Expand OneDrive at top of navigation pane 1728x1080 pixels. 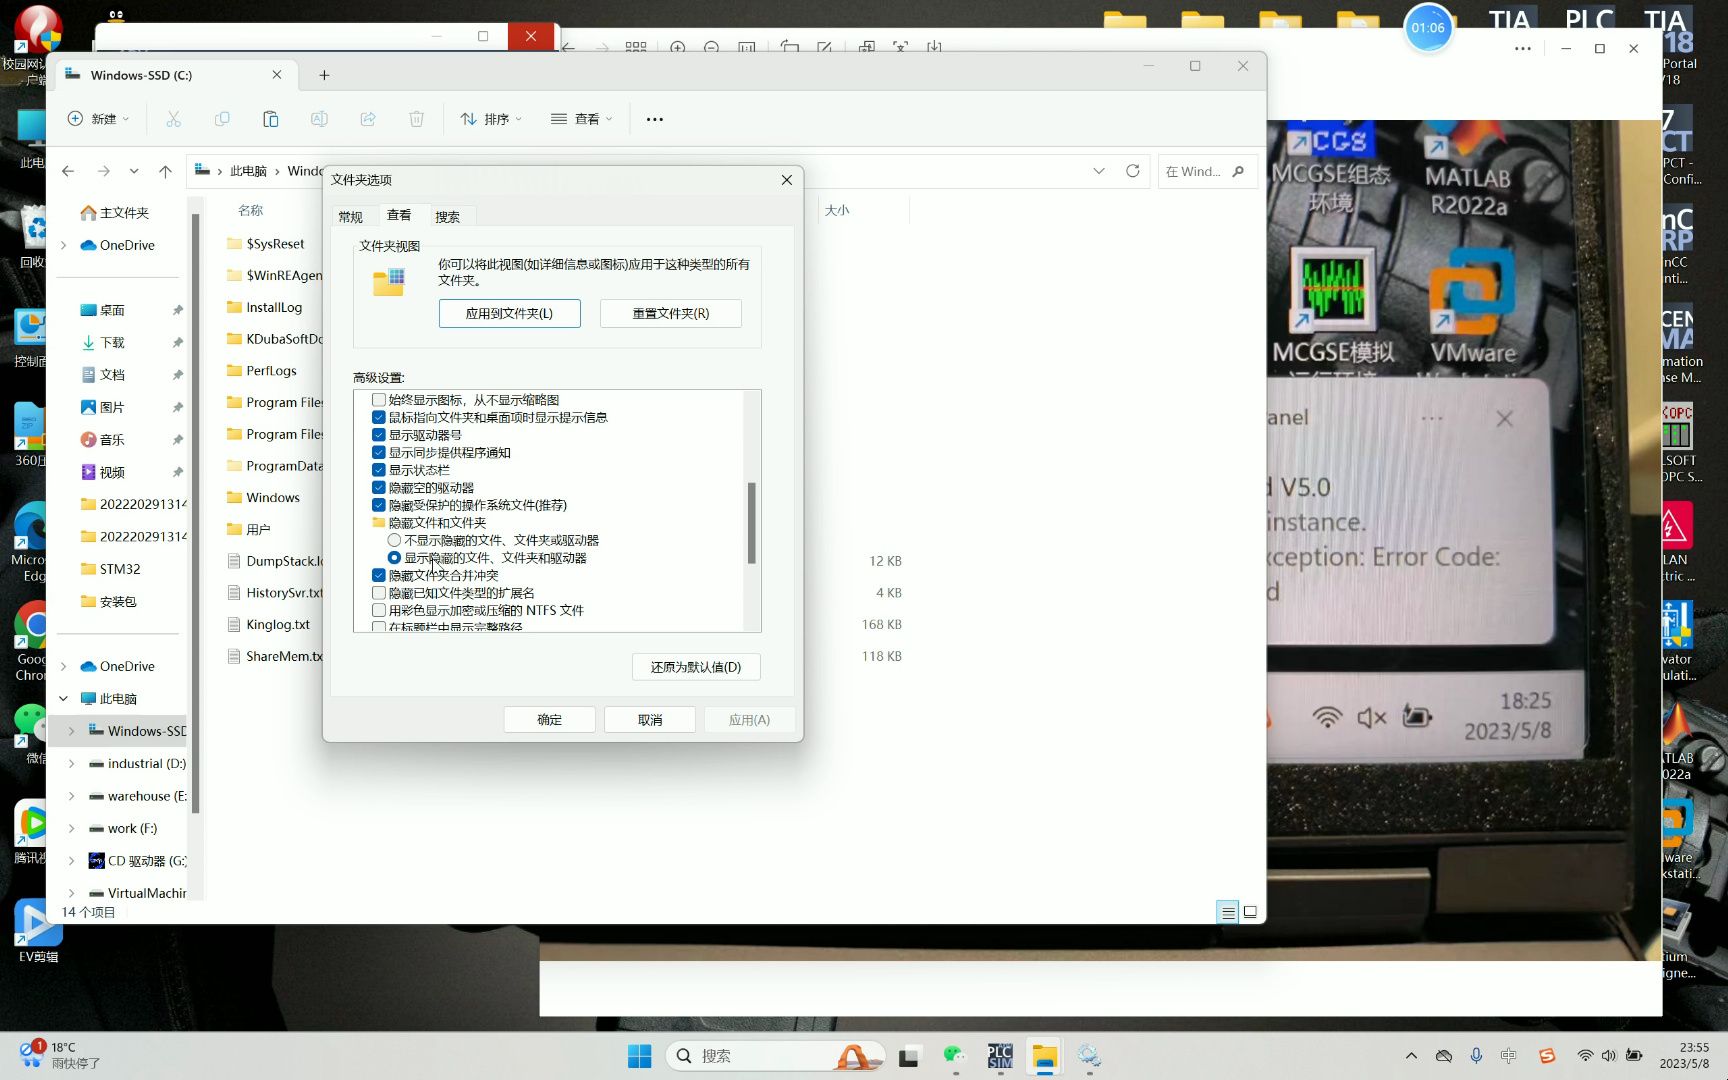coord(64,245)
